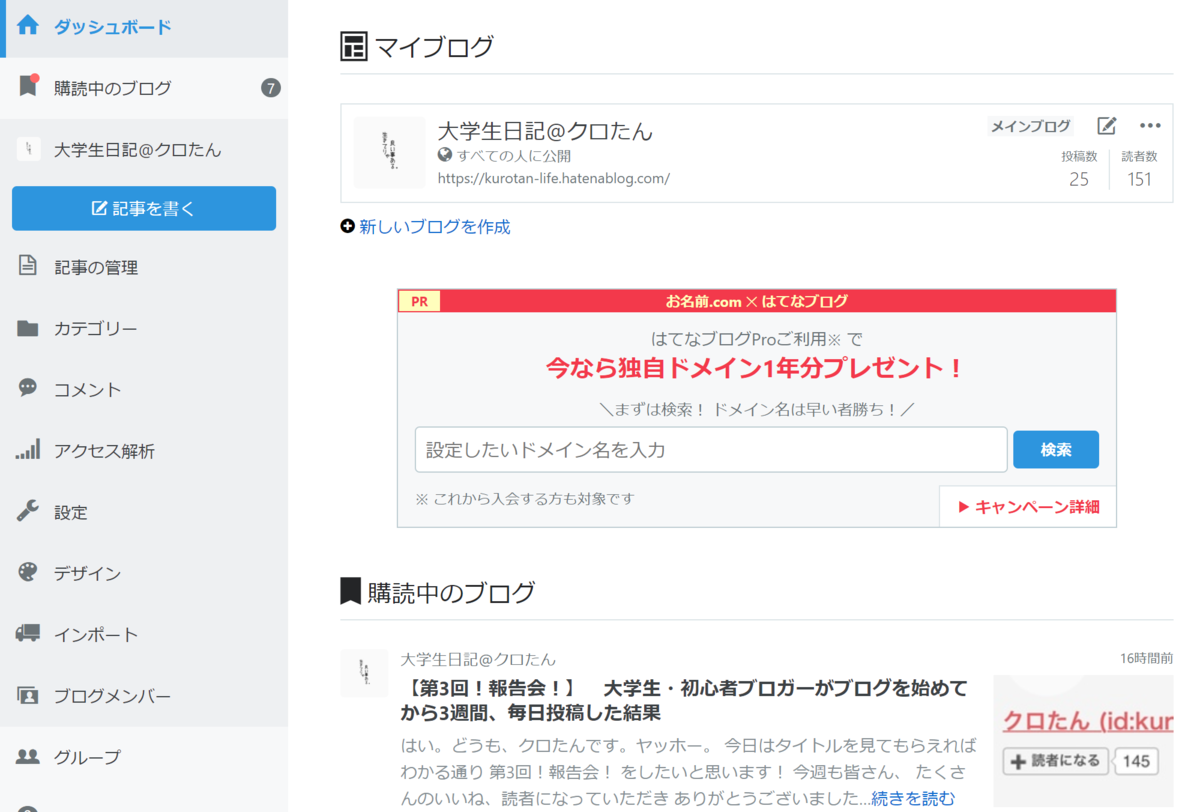Click the blog title 大学生日記@クロたん on the card
This screenshot has width=1200, height=812.
[545, 130]
